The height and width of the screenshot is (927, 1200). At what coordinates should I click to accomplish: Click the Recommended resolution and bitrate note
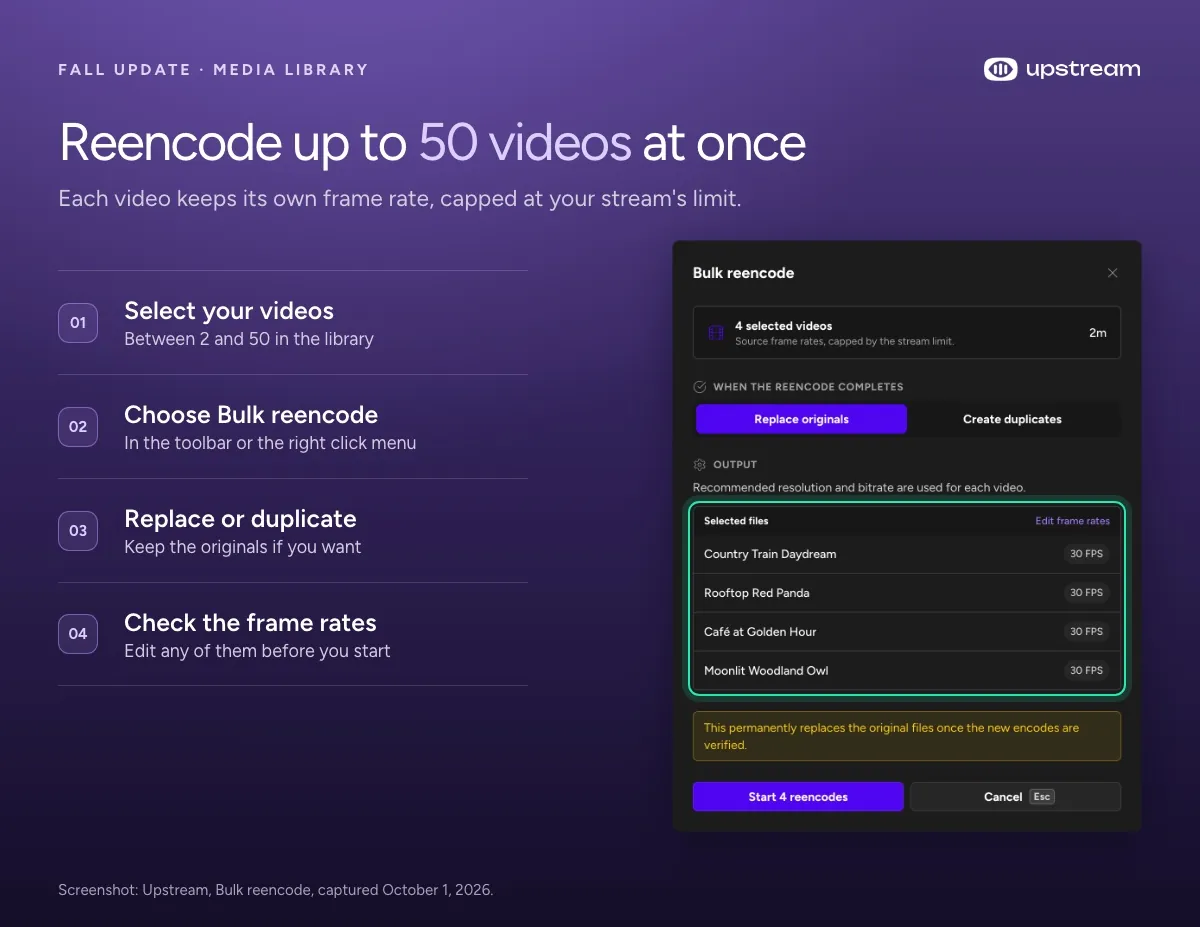click(859, 488)
